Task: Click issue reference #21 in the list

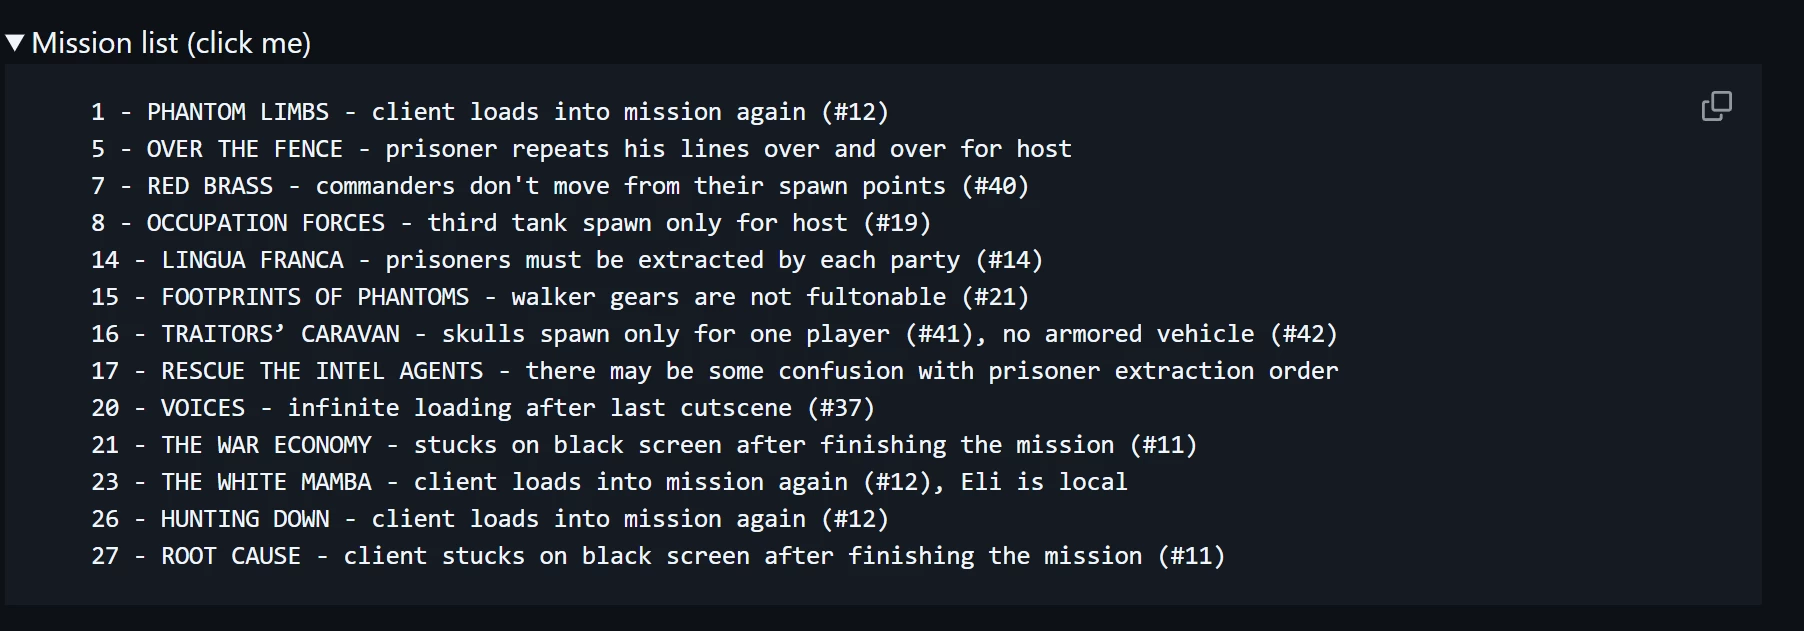Action: (995, 297)
